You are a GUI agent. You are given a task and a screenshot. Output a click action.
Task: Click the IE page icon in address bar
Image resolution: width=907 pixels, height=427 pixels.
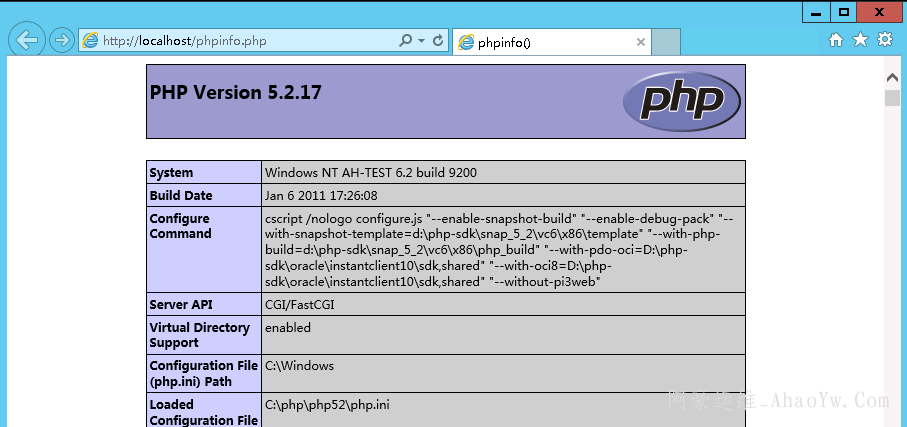pos(91,41)
